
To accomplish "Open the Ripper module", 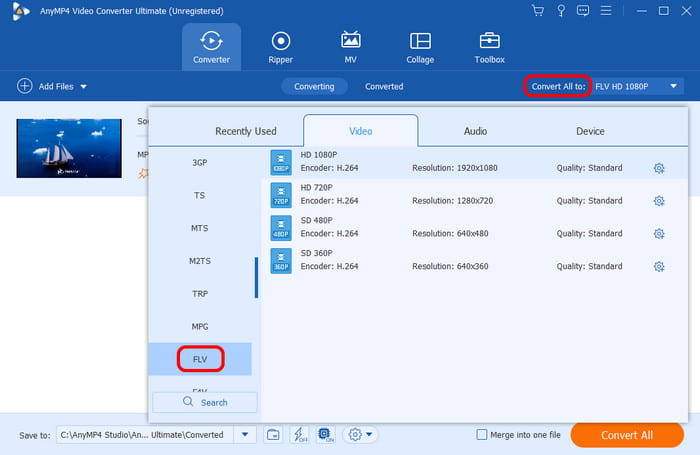I will click(x=280, y=47).
